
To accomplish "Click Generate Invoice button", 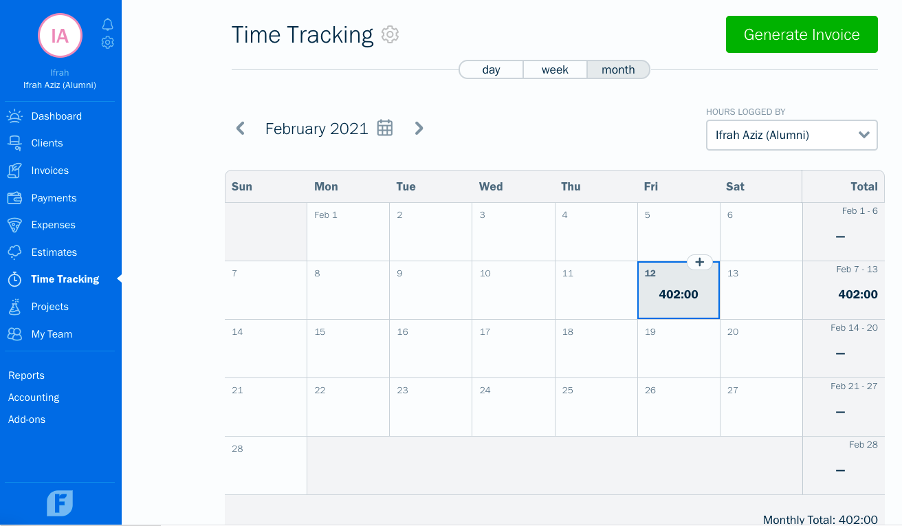I will (801, 35).
